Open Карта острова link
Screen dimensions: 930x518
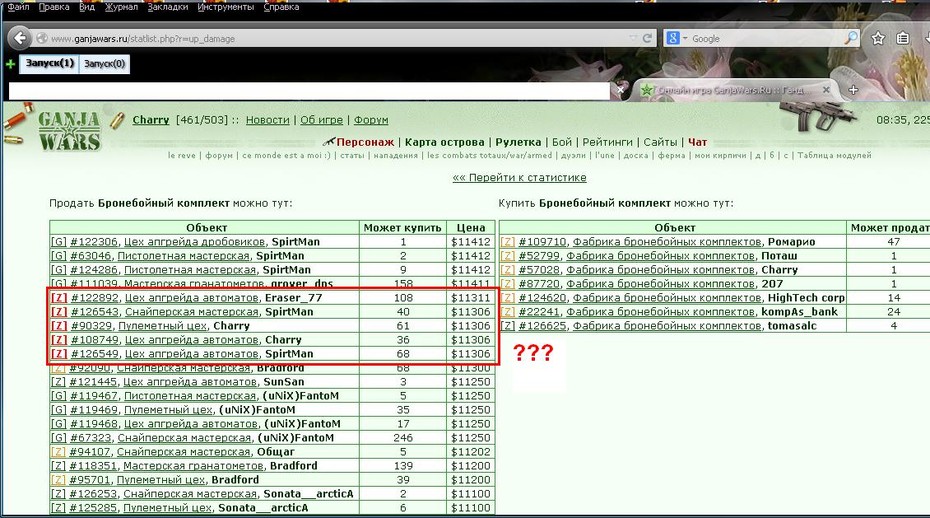pos(445,142)
